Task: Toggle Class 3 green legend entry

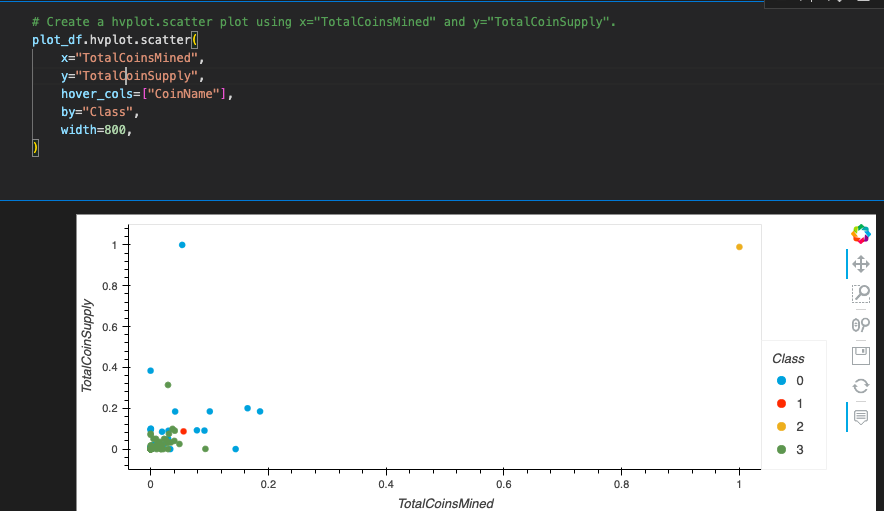Action: point(790,450)
